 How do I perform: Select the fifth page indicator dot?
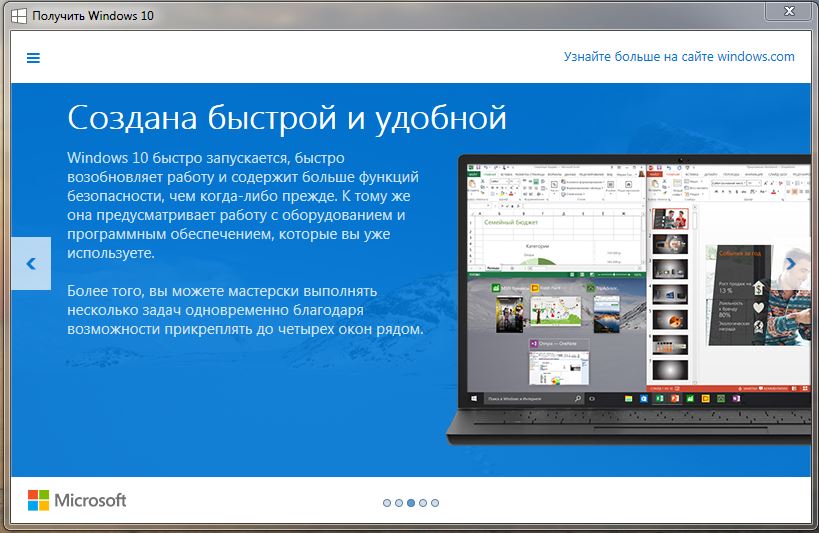[435, 503]
